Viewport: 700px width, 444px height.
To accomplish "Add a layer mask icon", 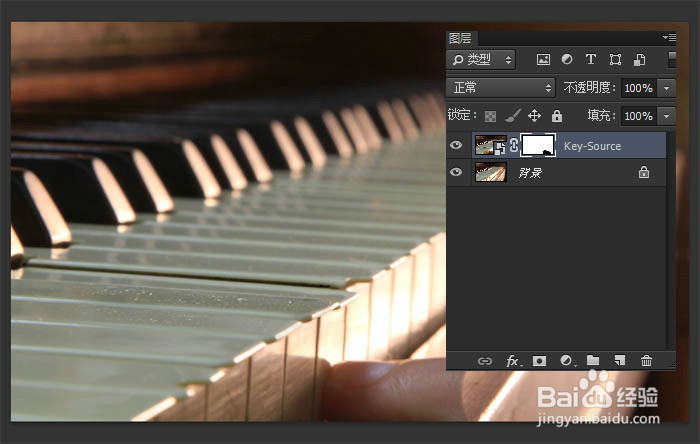I will [539, 361].
